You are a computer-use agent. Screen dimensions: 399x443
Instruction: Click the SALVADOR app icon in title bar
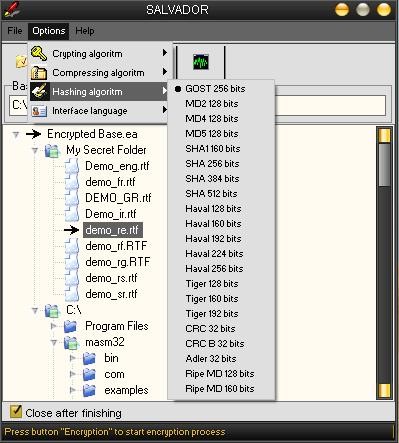coord(11,9)
